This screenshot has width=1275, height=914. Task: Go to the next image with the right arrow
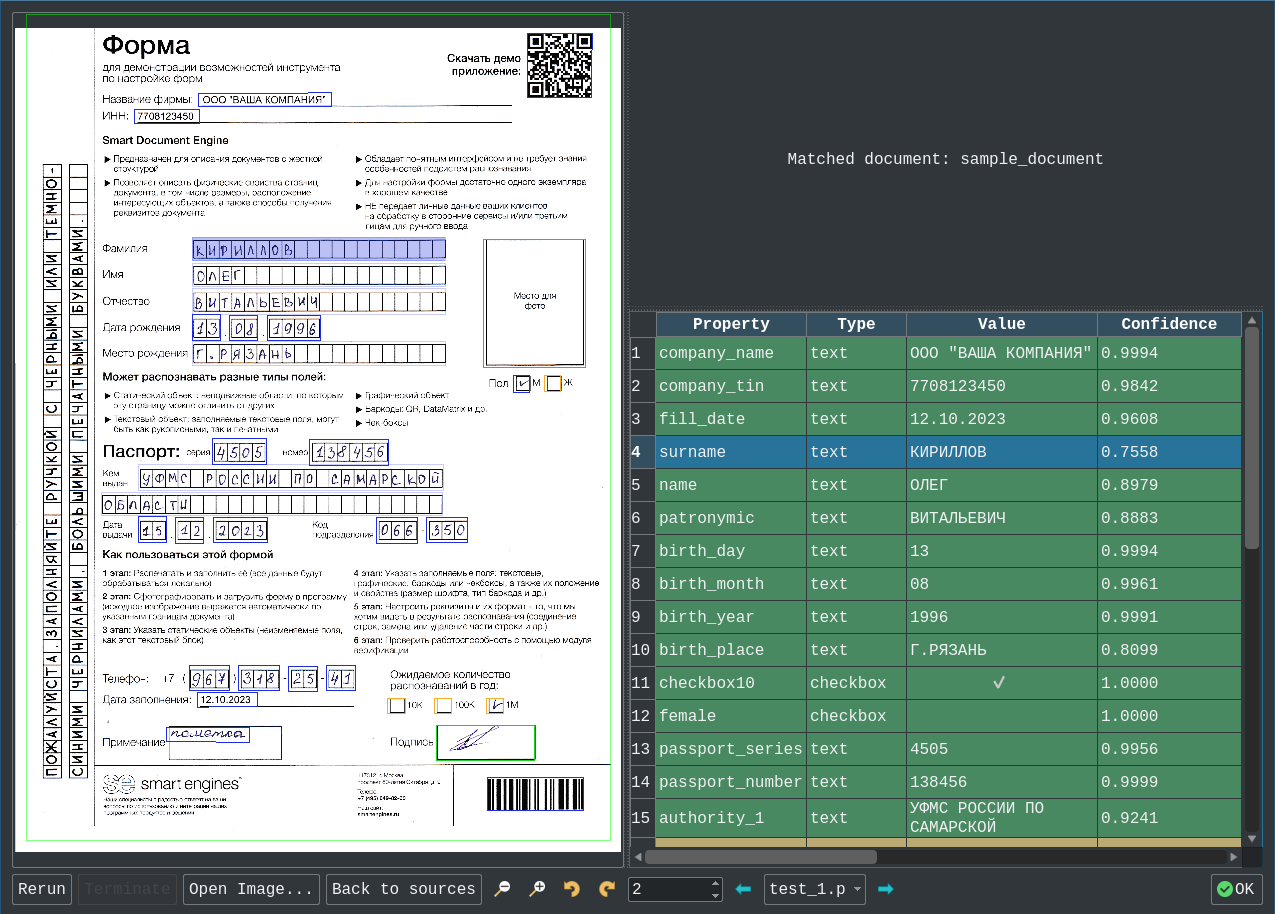point(885,889)
